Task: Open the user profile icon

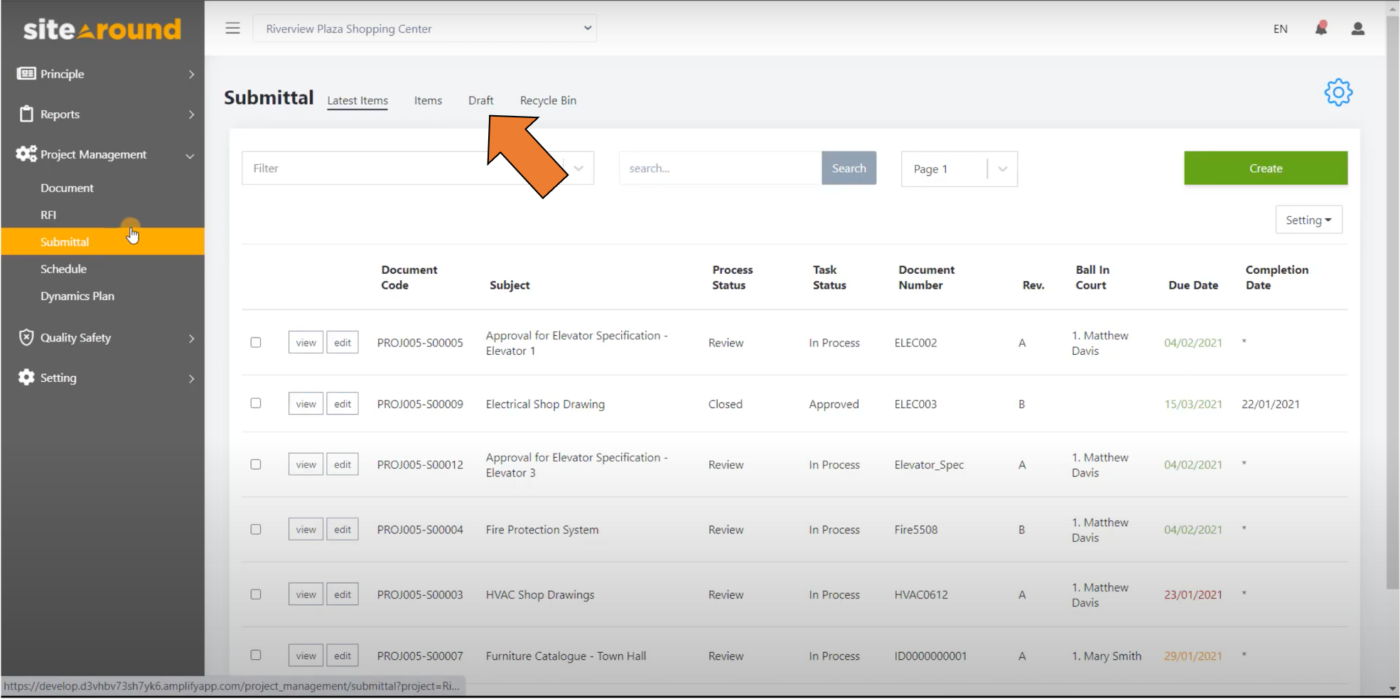Action: pos(1358,29)
